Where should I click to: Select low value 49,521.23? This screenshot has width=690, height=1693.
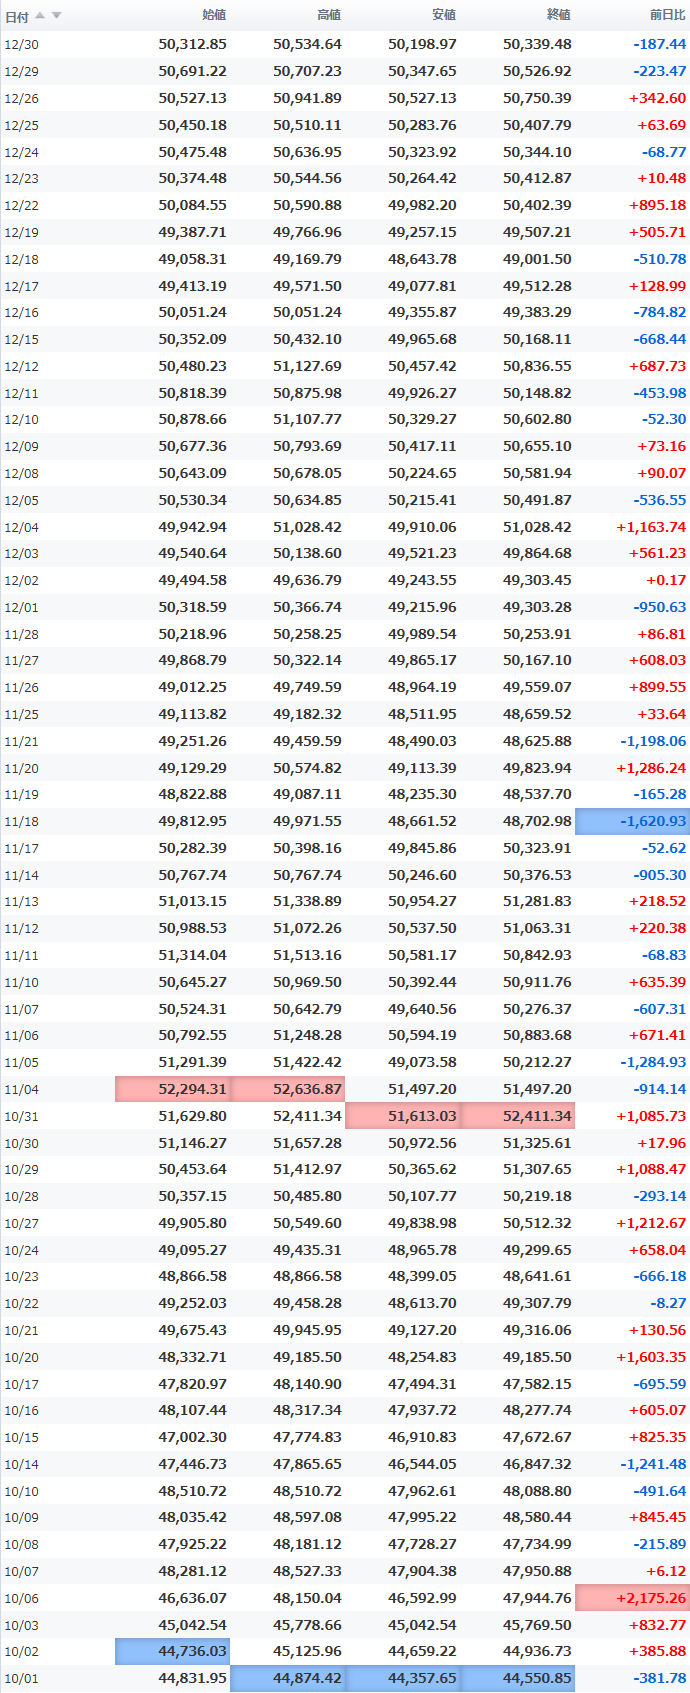[422, 553]
